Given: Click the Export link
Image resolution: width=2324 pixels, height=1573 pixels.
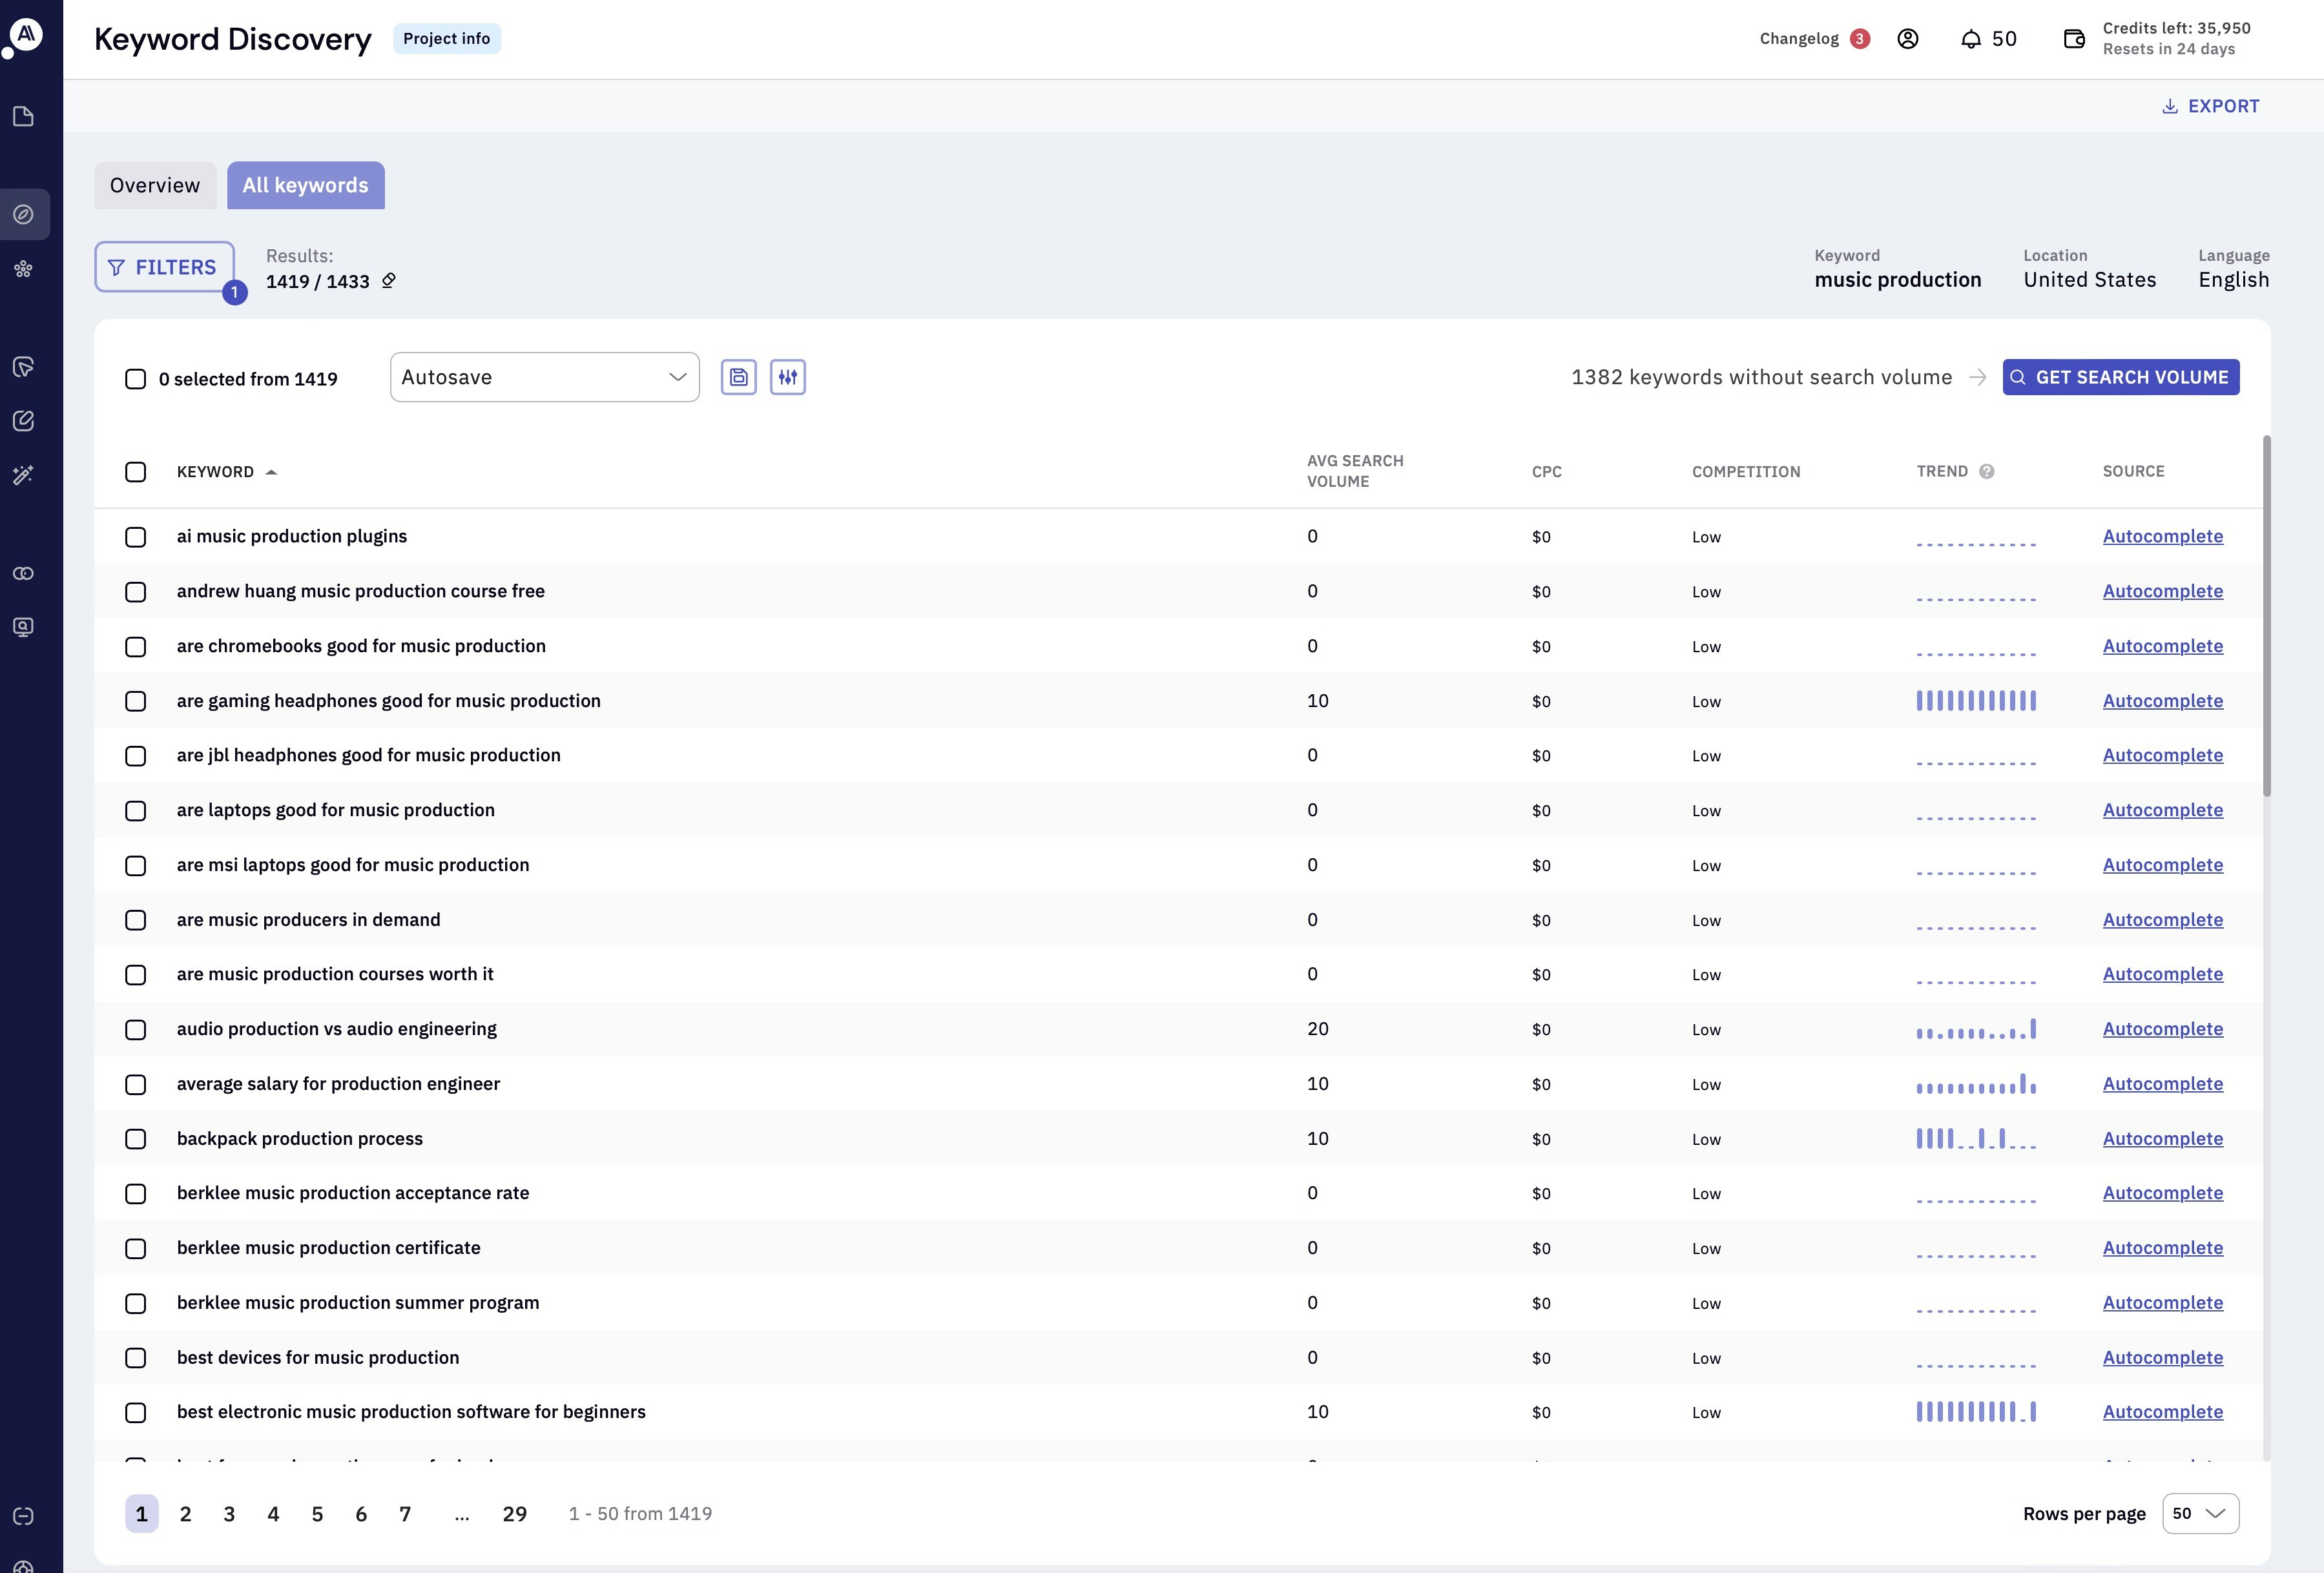Looking at the screenshot, I should [2210, 106].
